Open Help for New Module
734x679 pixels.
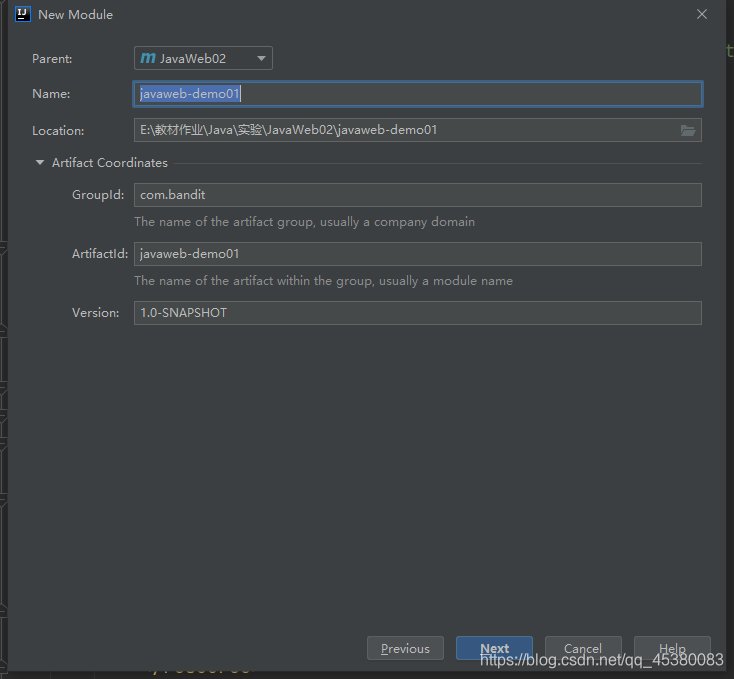672,648
